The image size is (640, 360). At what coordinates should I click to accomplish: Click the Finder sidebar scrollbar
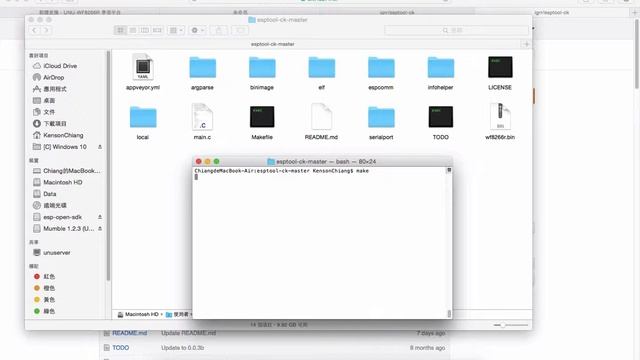[x=108, y=165]
